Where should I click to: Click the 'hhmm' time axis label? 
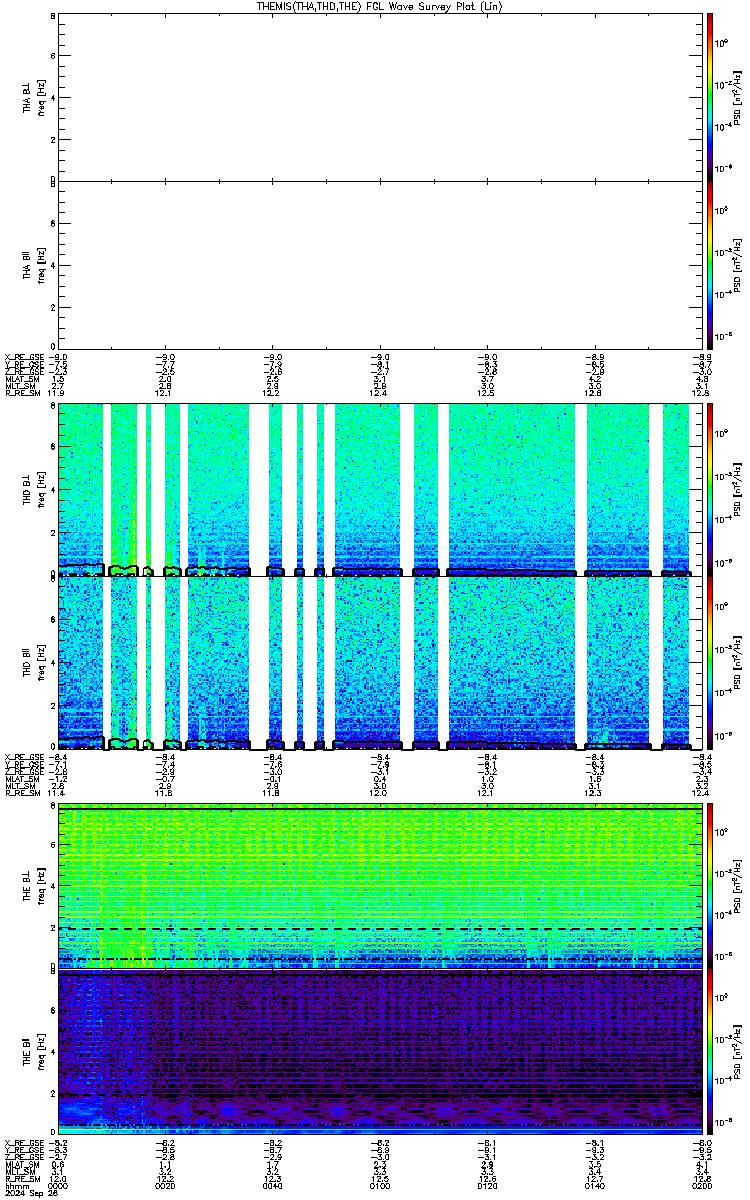16,1187
